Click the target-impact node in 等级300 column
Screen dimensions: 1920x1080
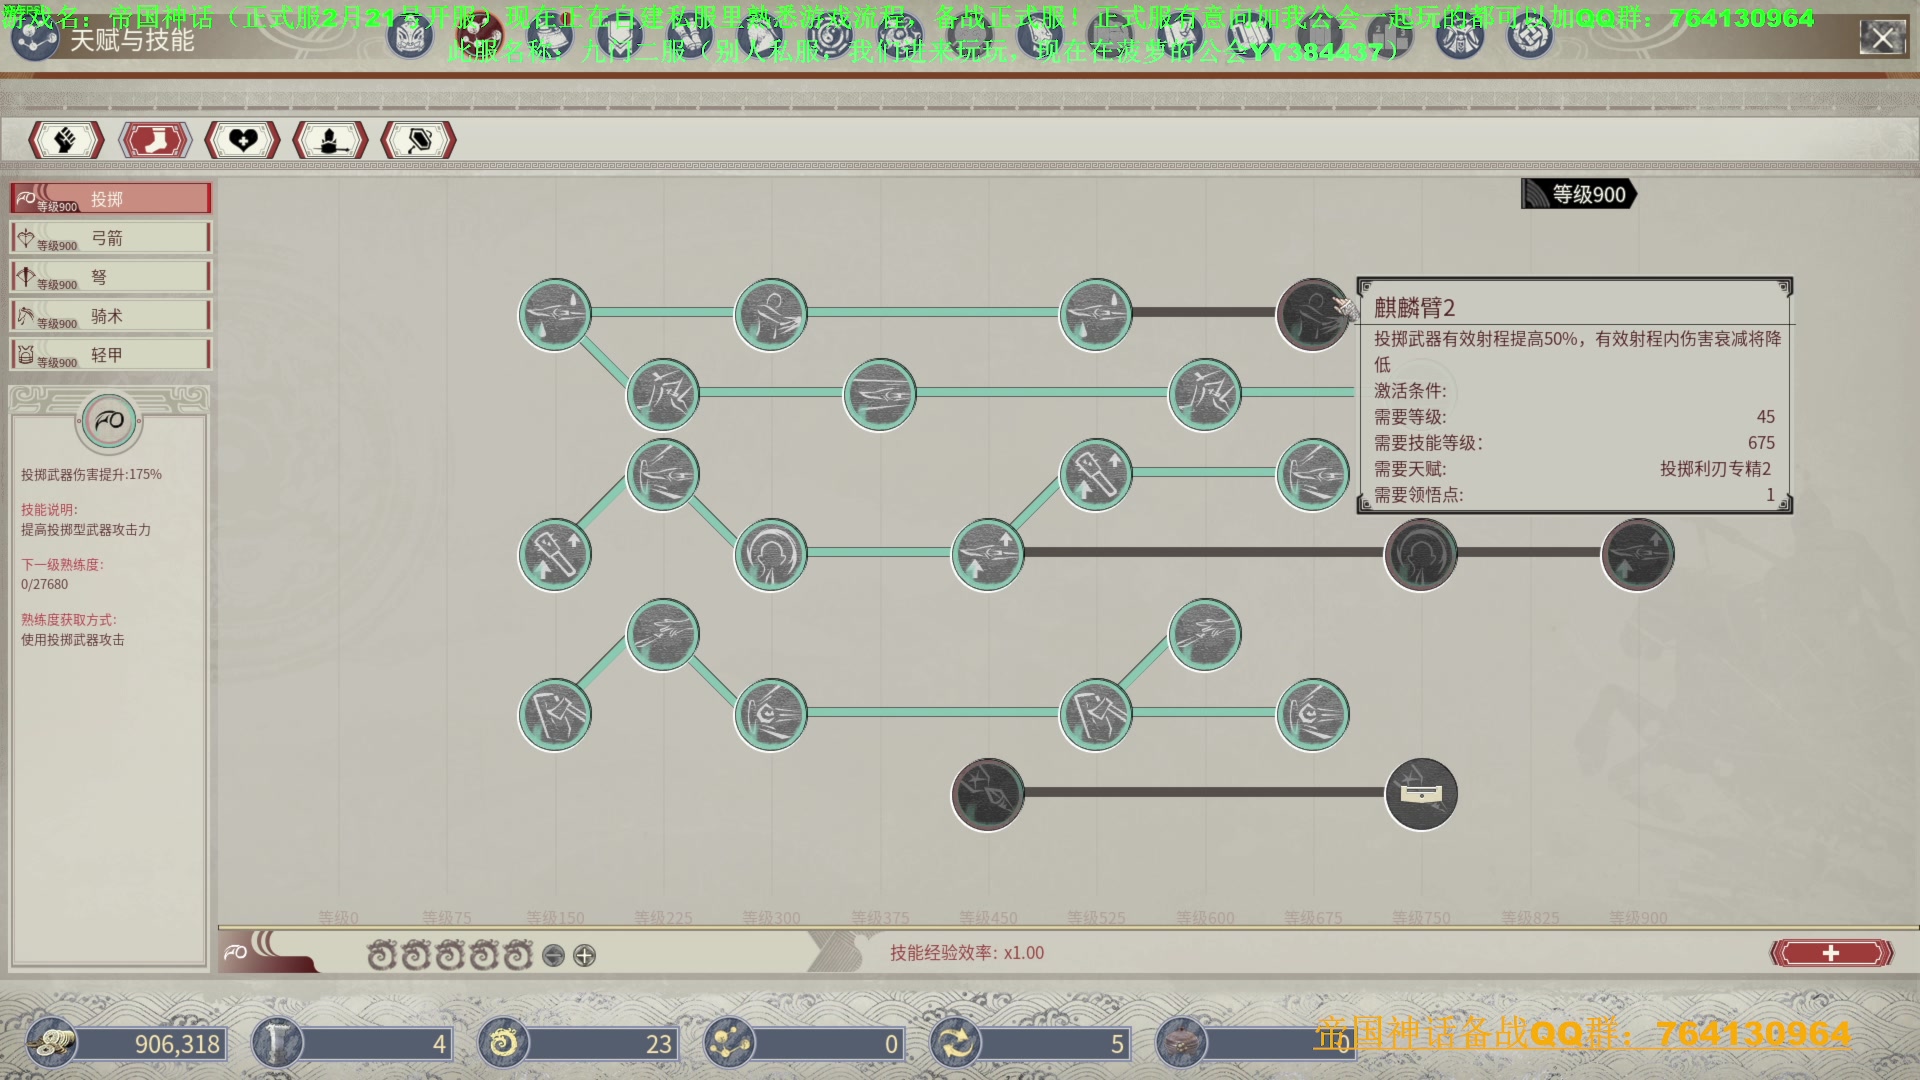770,715
